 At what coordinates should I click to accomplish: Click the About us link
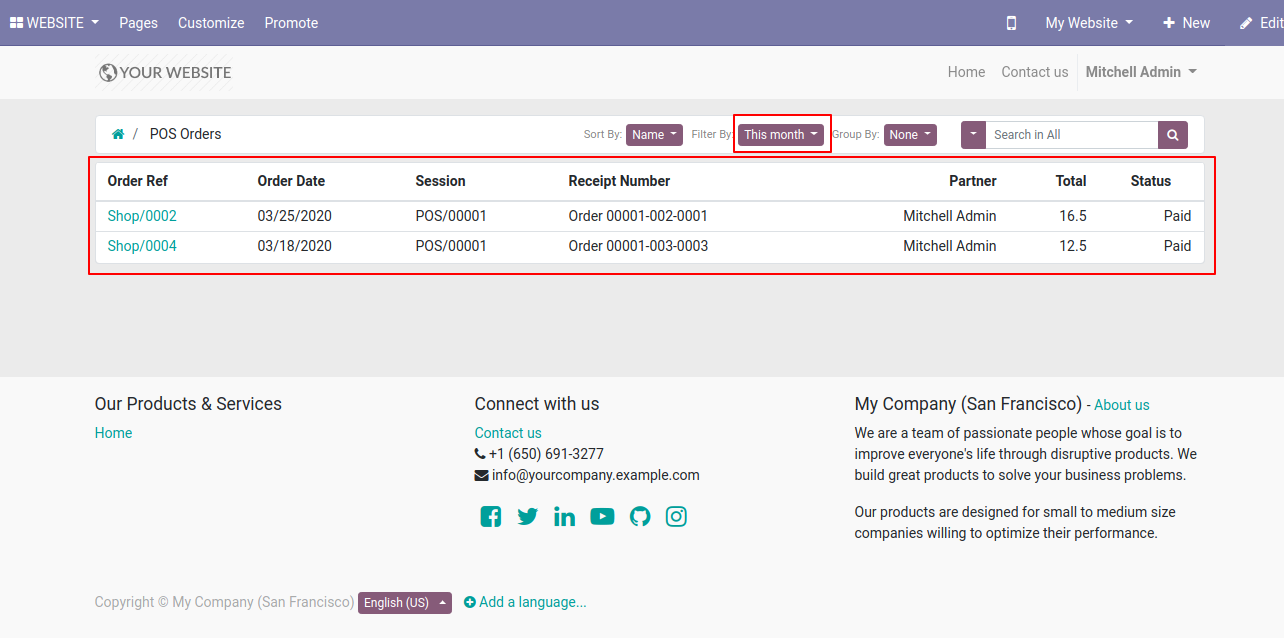click(x=1122, y=405)
